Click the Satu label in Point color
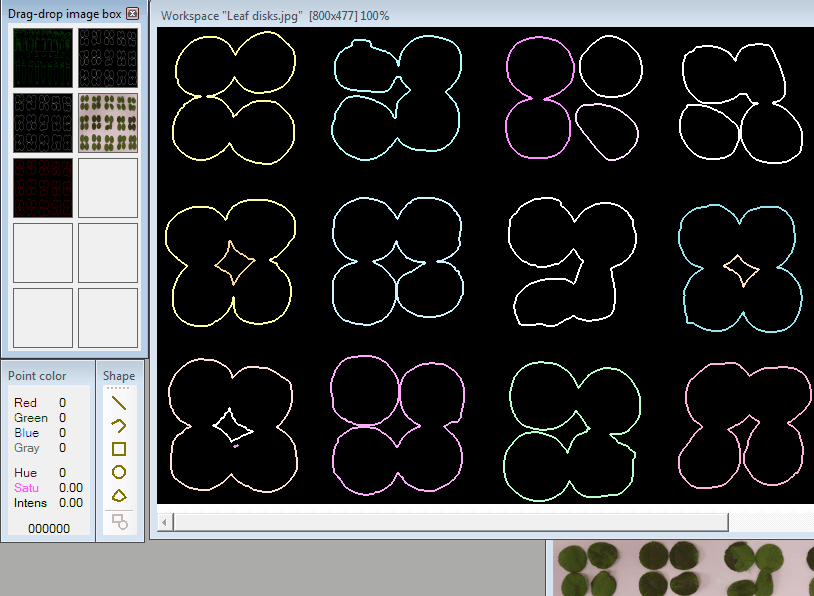The image size is (814, 596). 26,487
